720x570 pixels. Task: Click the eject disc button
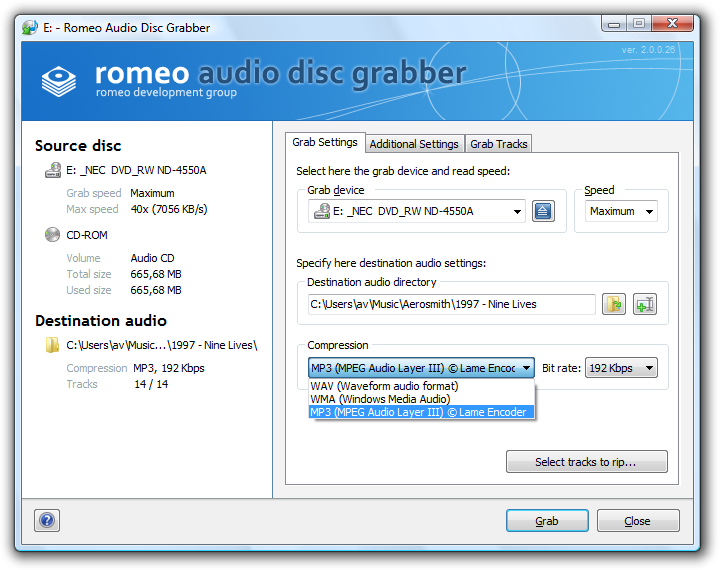(543, 211)
